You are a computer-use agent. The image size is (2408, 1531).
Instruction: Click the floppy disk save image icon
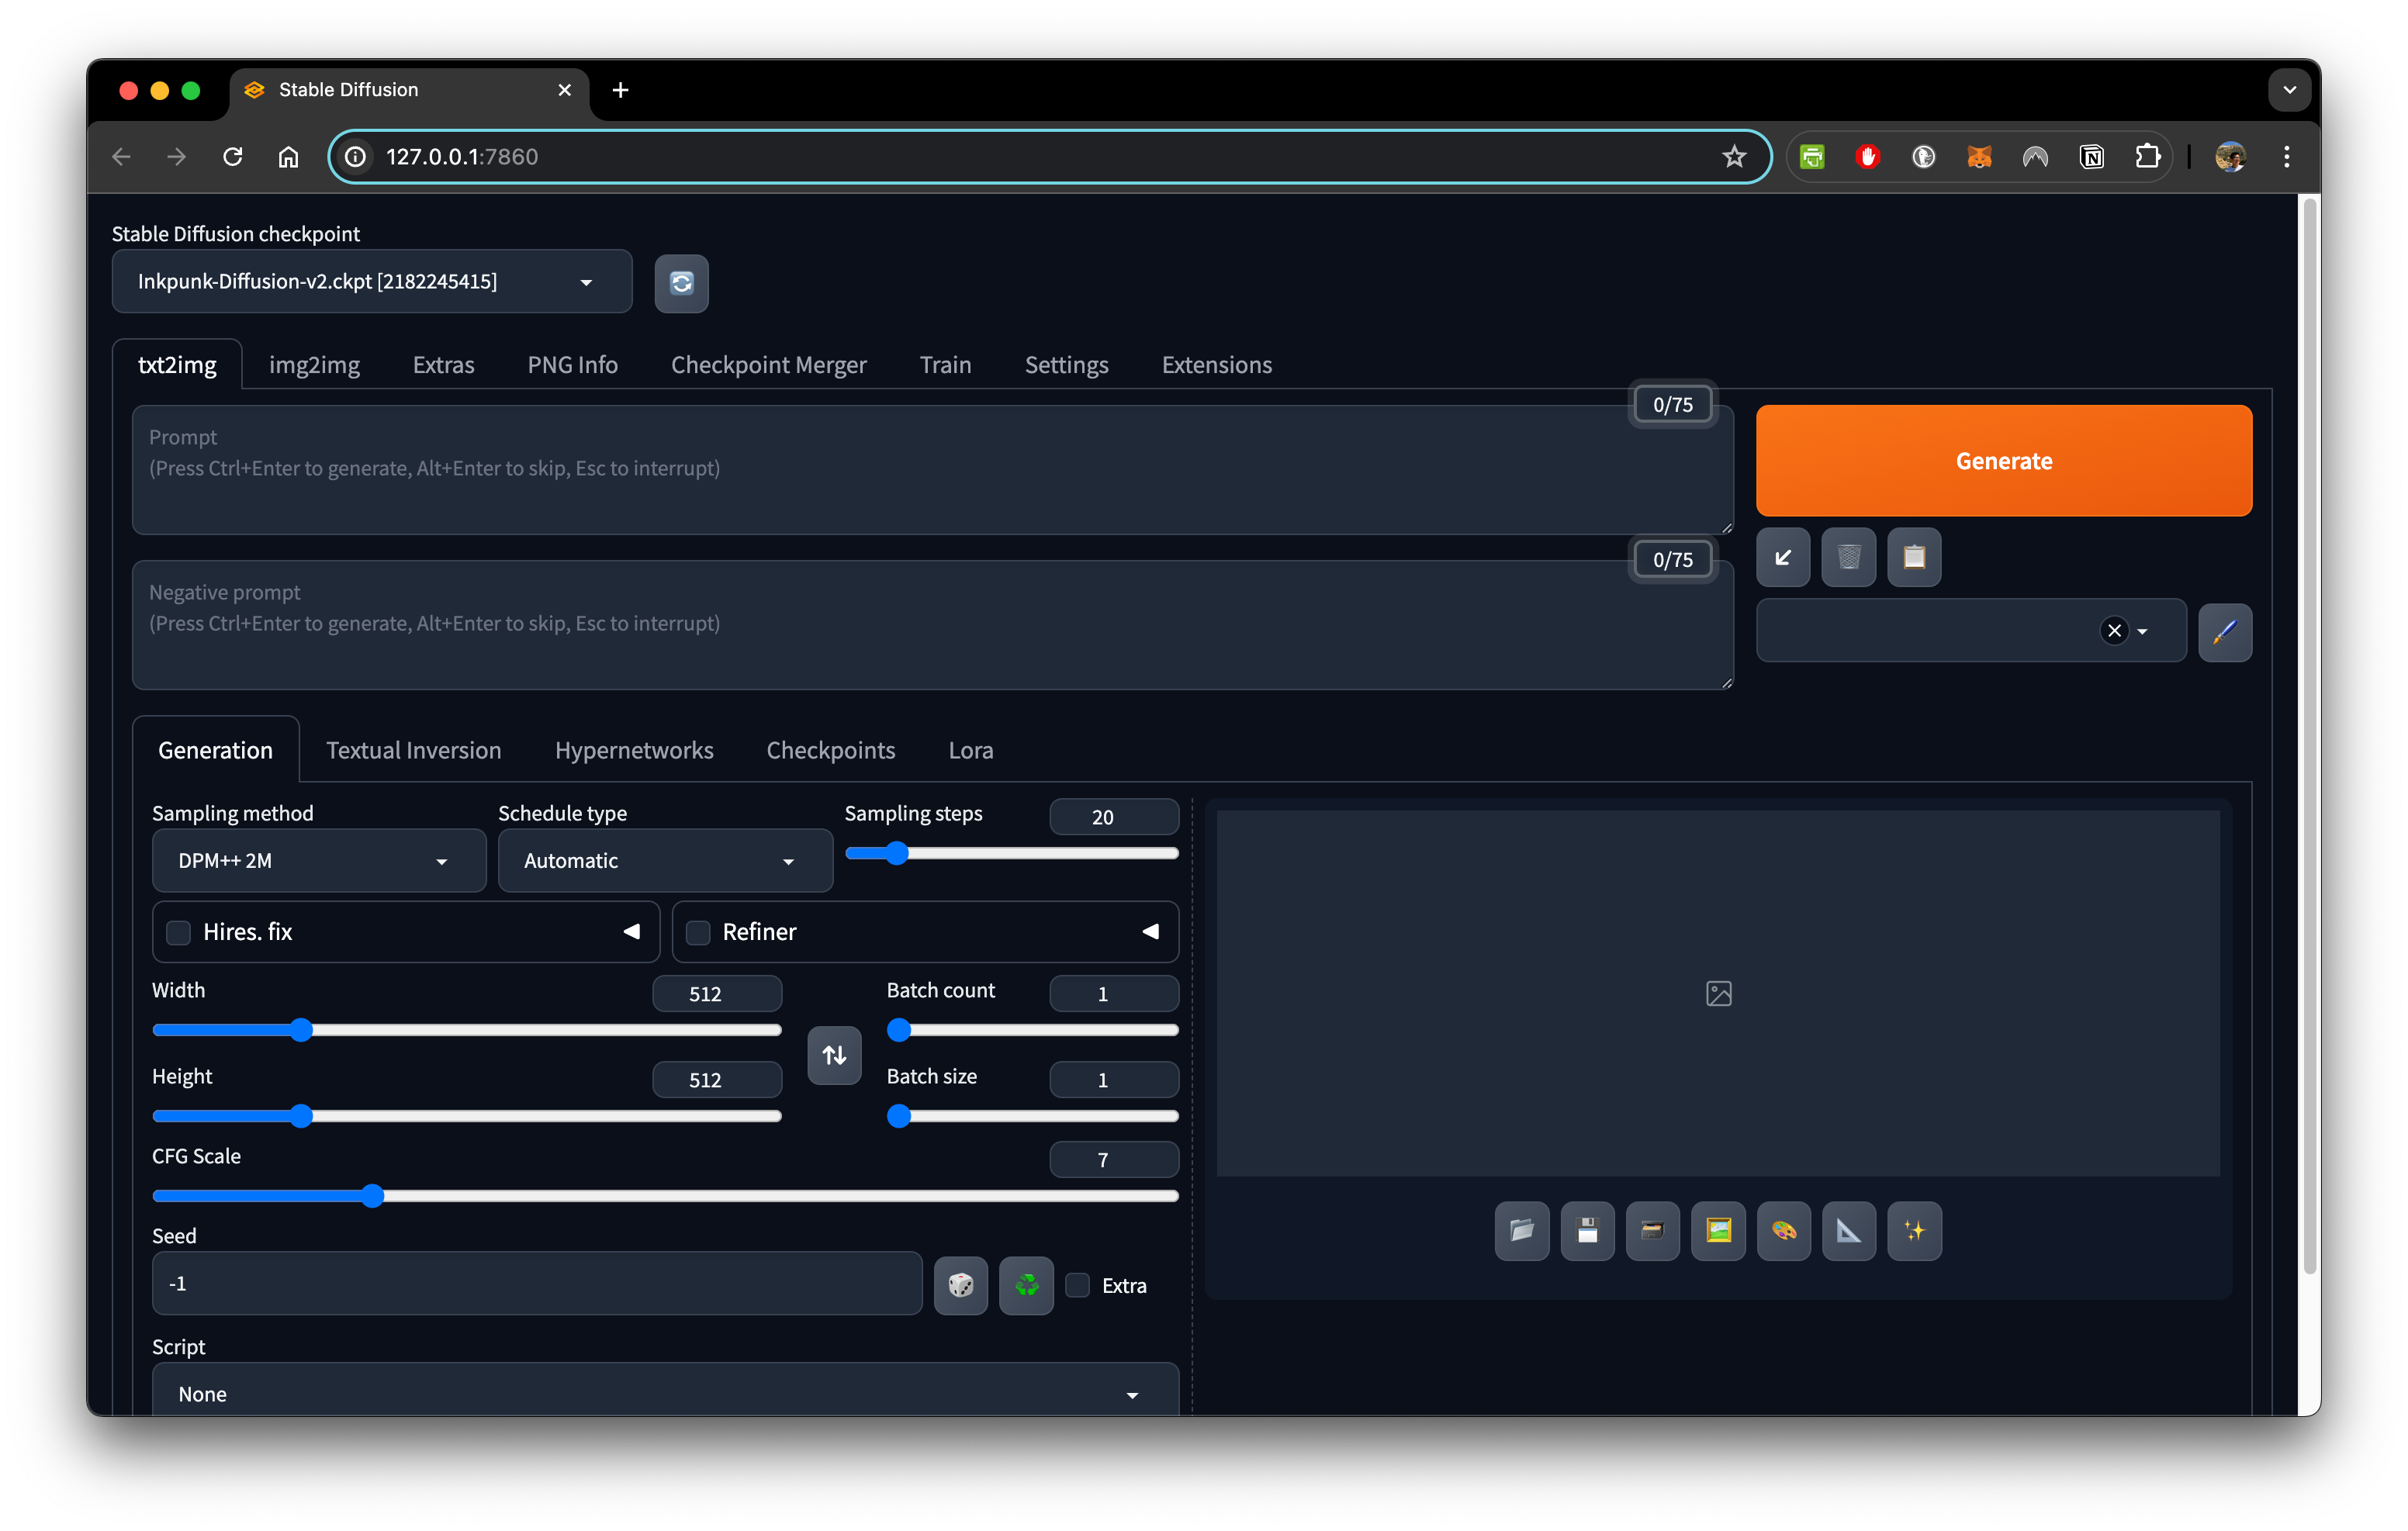coord(1587,1231)
